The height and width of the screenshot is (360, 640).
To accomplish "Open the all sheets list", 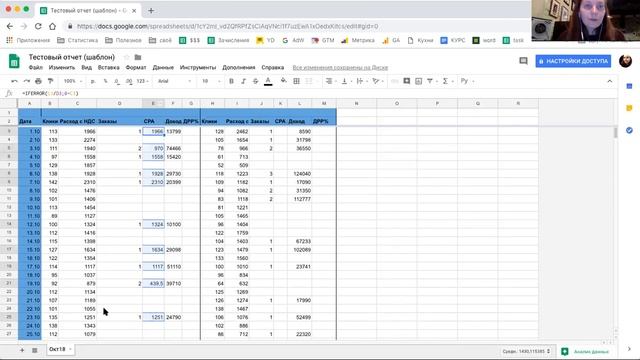I will click(35, 350).
